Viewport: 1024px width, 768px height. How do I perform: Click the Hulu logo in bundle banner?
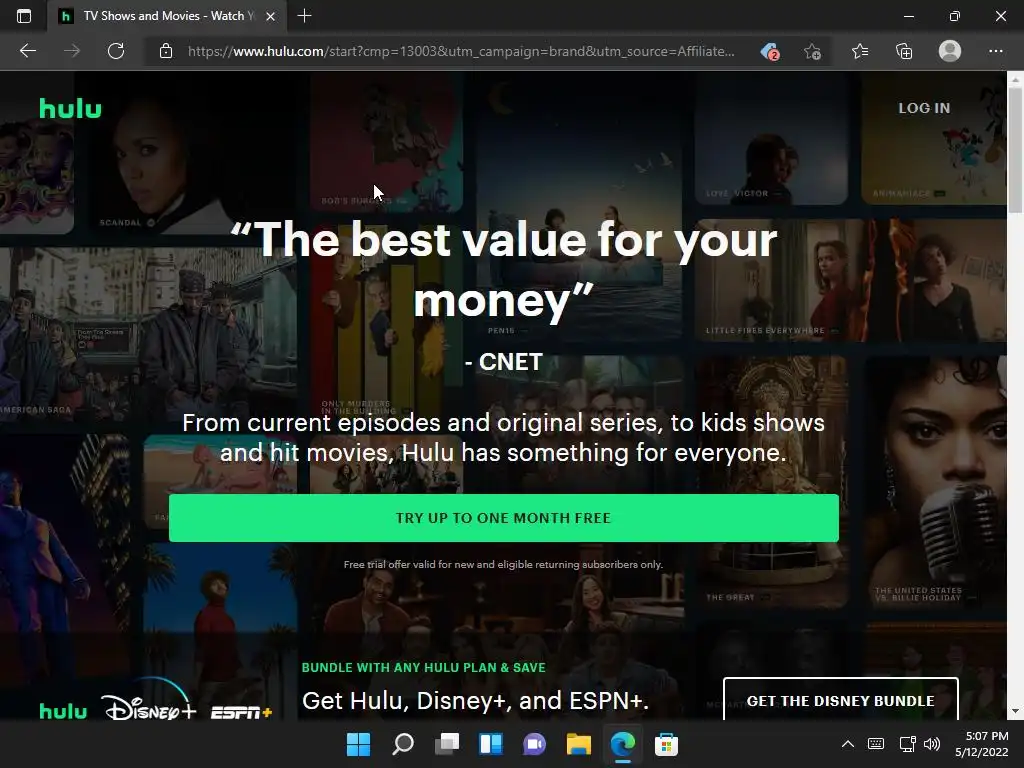(63, 711)
